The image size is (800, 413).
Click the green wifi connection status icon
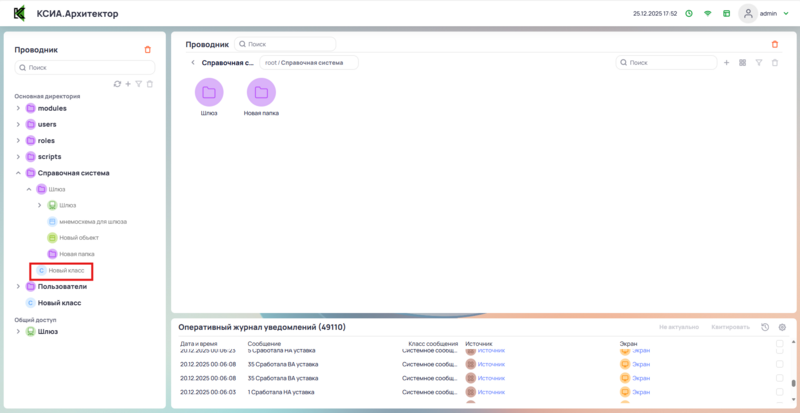[x=708, y=14]
